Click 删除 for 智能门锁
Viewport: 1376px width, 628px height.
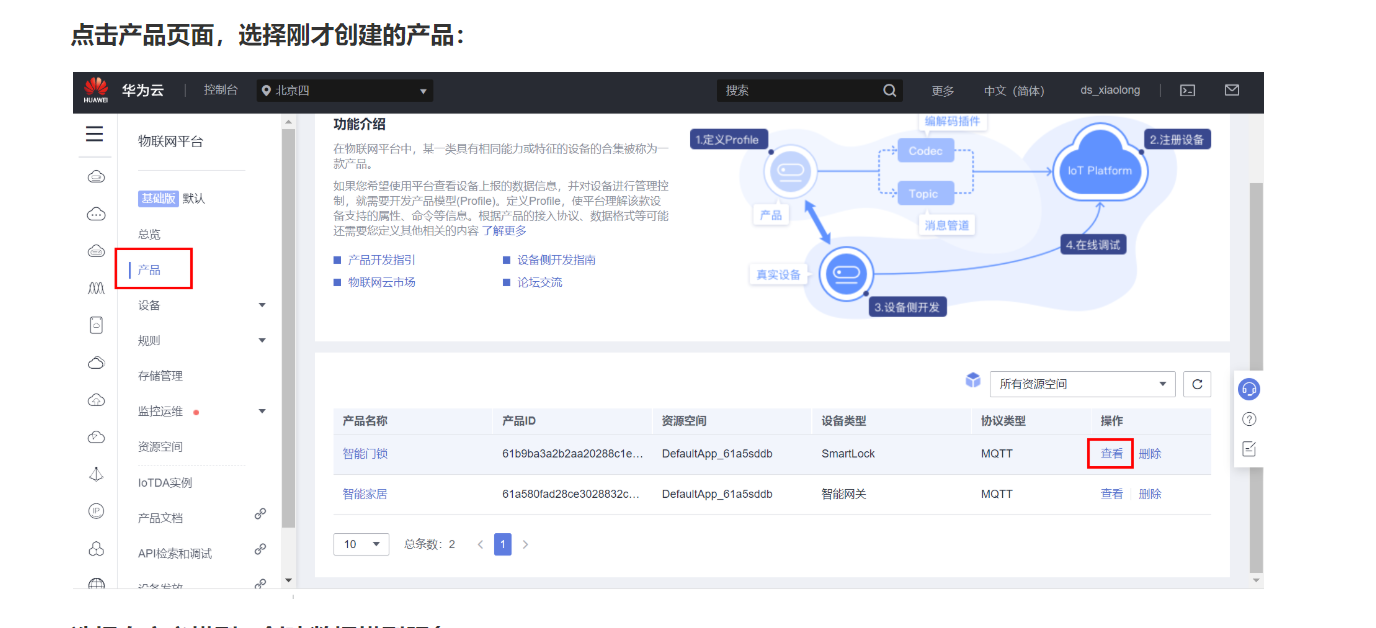[x=1150, y=454]
